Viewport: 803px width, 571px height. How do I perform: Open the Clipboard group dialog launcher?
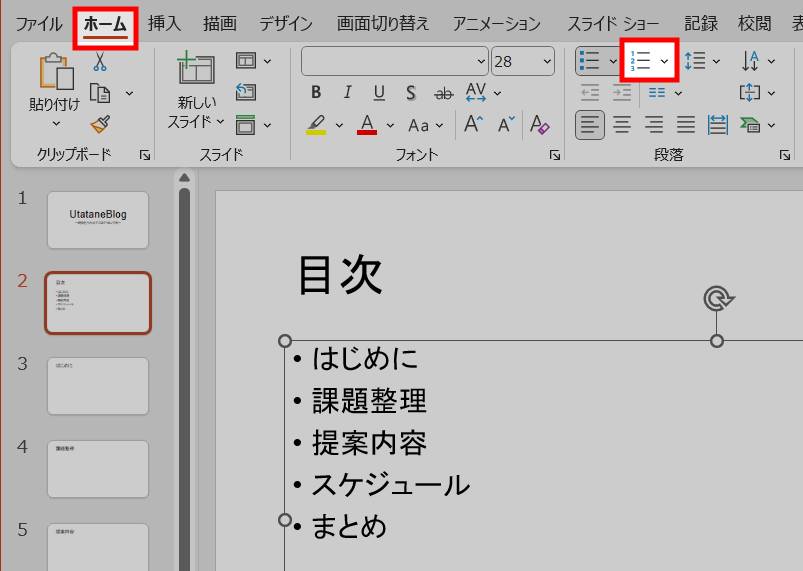(145, 155)
